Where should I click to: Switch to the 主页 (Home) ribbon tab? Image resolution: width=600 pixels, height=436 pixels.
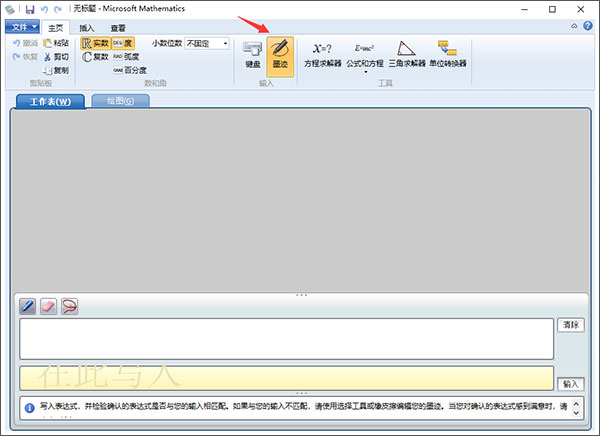pos(55,28)
